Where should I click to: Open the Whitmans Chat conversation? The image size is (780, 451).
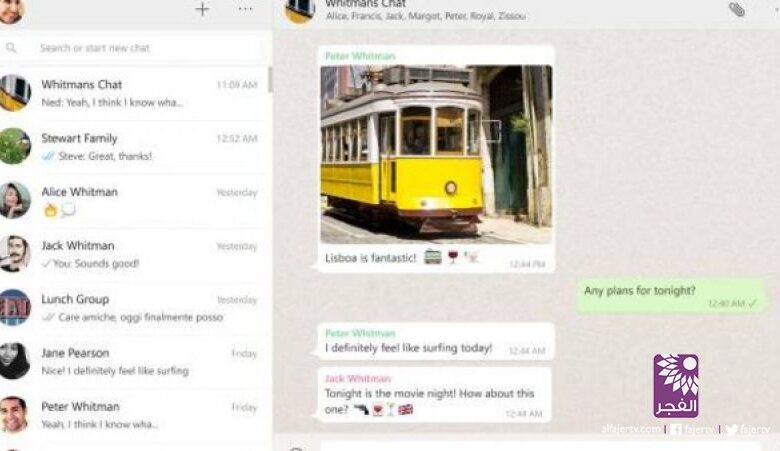pos(135,93)
